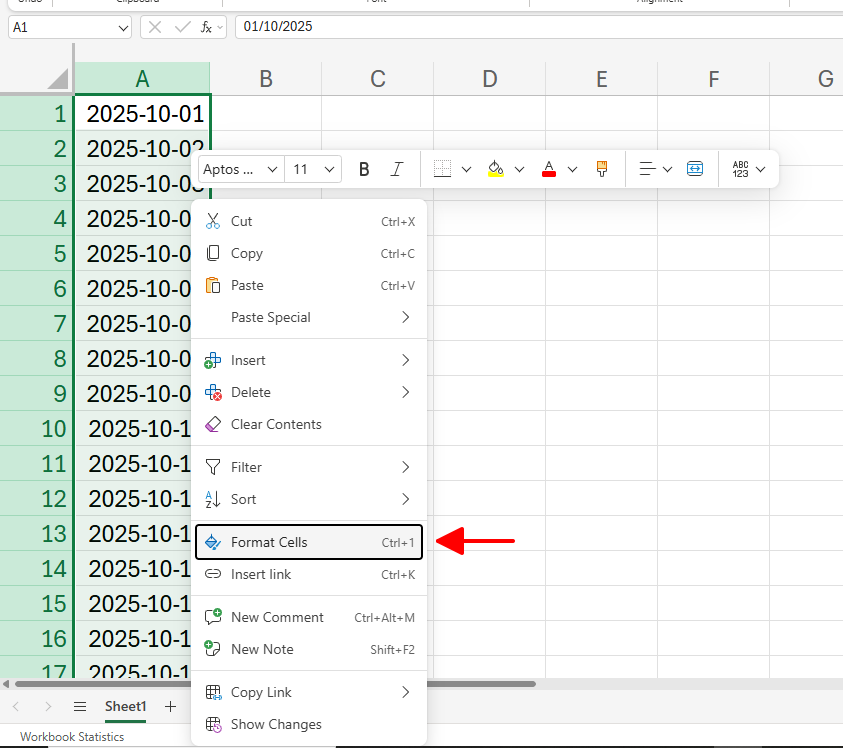The height and width of the screenshot is (748, 843).
Task: Toggle Italic in mini toolbar
Action: point(397,169)
